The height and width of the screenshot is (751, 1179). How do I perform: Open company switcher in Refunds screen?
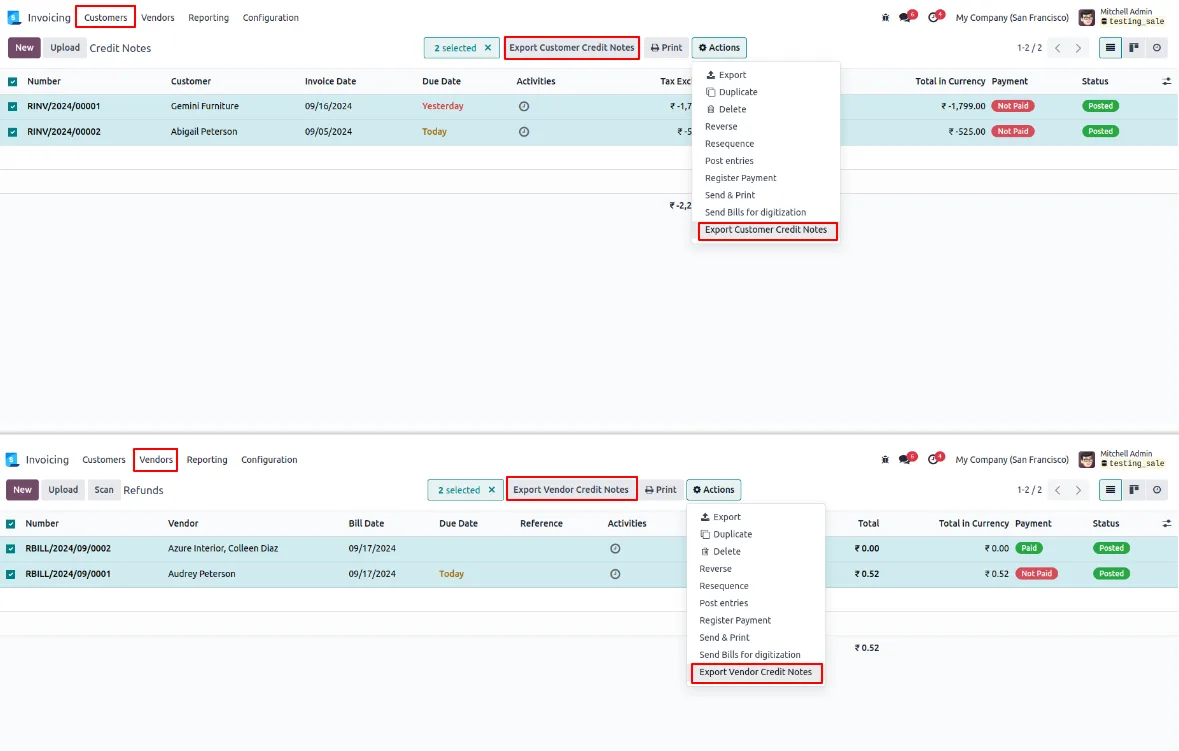click(x=1012, y=459)
